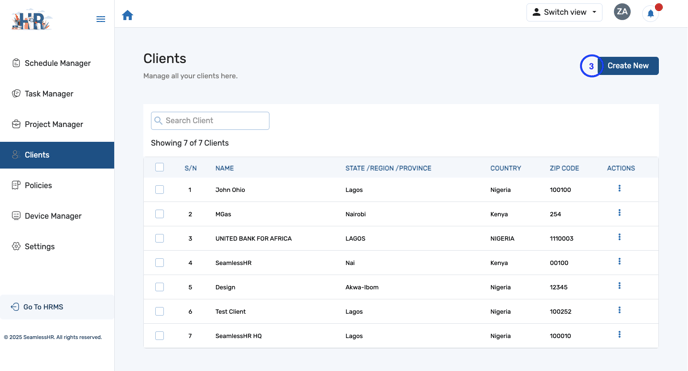Click zip code 12345
The height and width of the screenshot is (371, 688).
[x=558, y=287]
